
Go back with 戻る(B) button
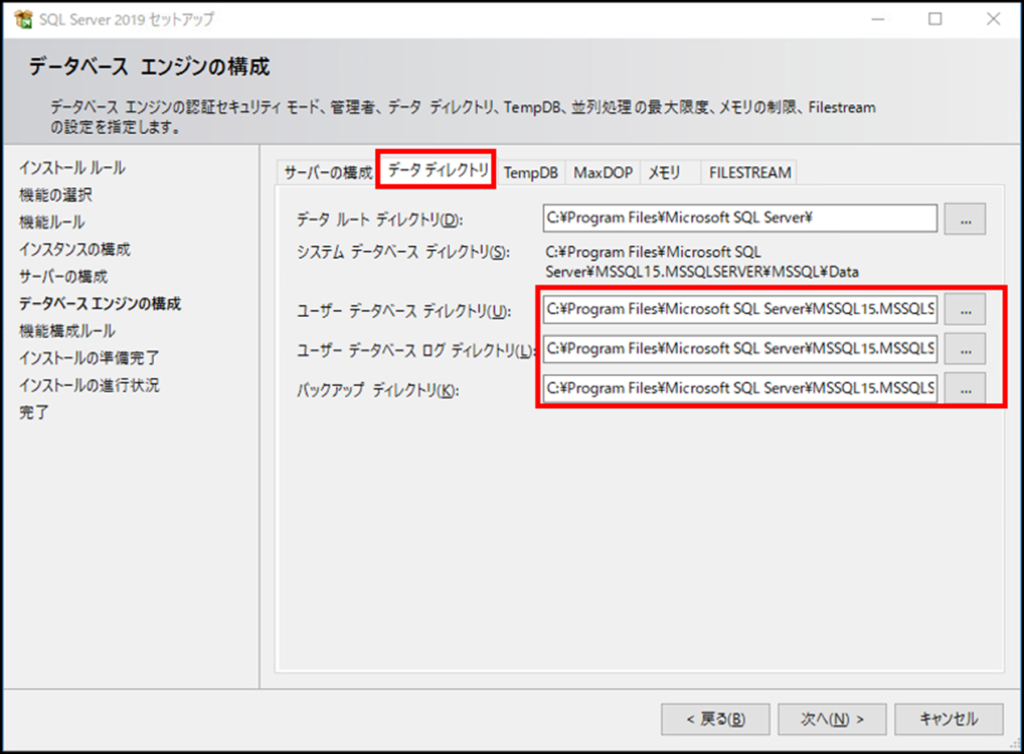[716, 719]
